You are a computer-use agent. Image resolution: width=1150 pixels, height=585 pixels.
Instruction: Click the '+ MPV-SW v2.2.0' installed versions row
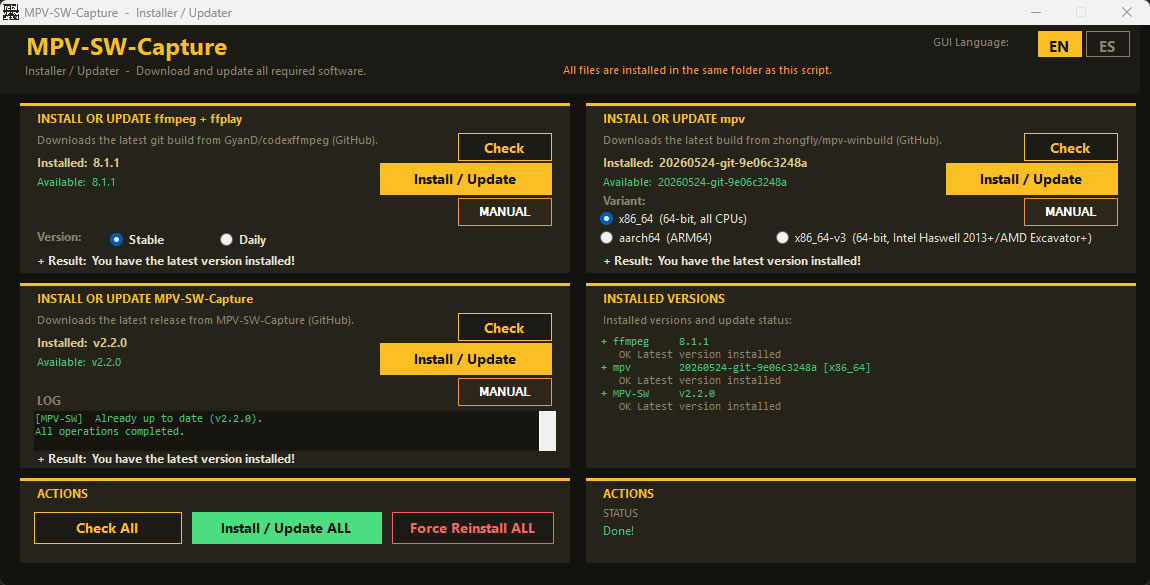[x=658, y=394]
